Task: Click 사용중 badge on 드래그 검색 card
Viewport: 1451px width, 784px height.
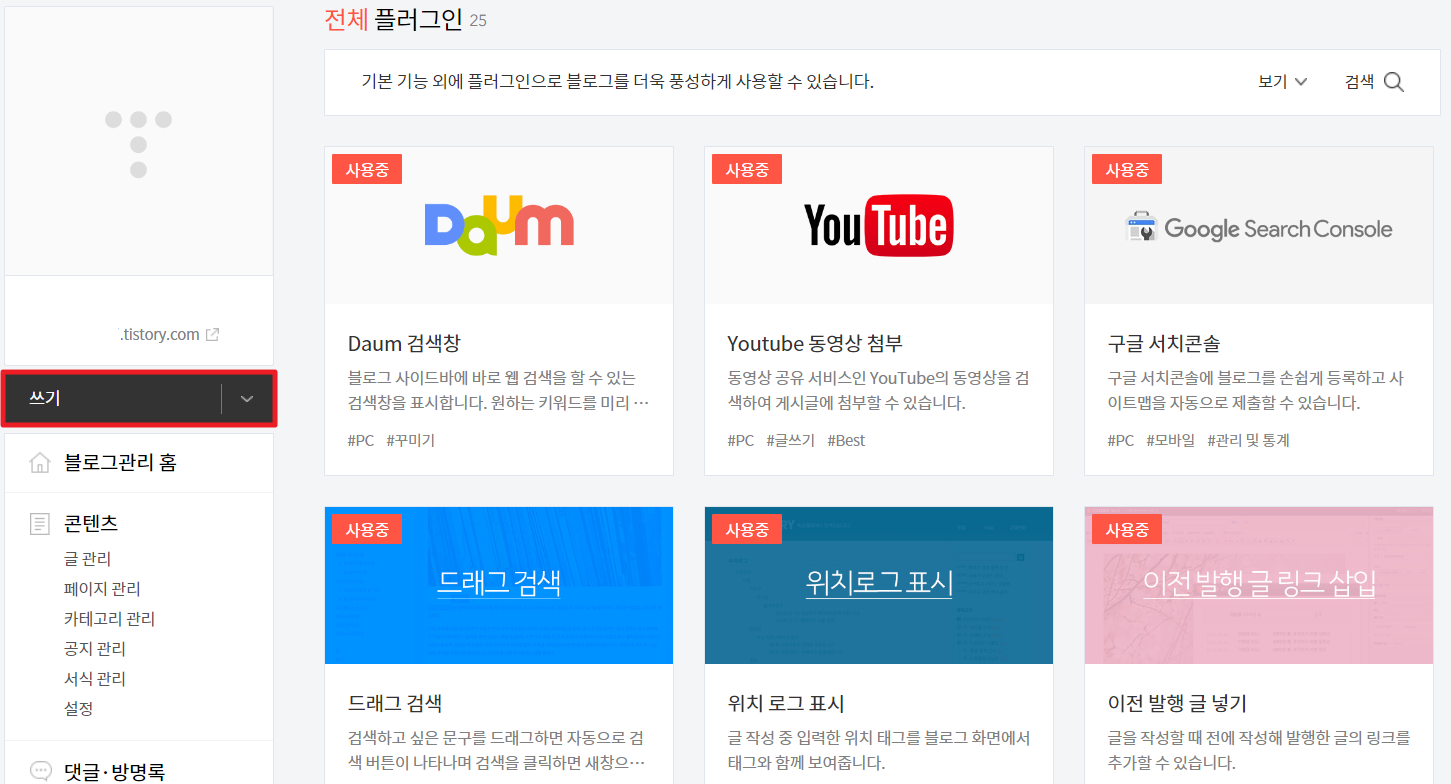Action: click(x=367, y=529)
